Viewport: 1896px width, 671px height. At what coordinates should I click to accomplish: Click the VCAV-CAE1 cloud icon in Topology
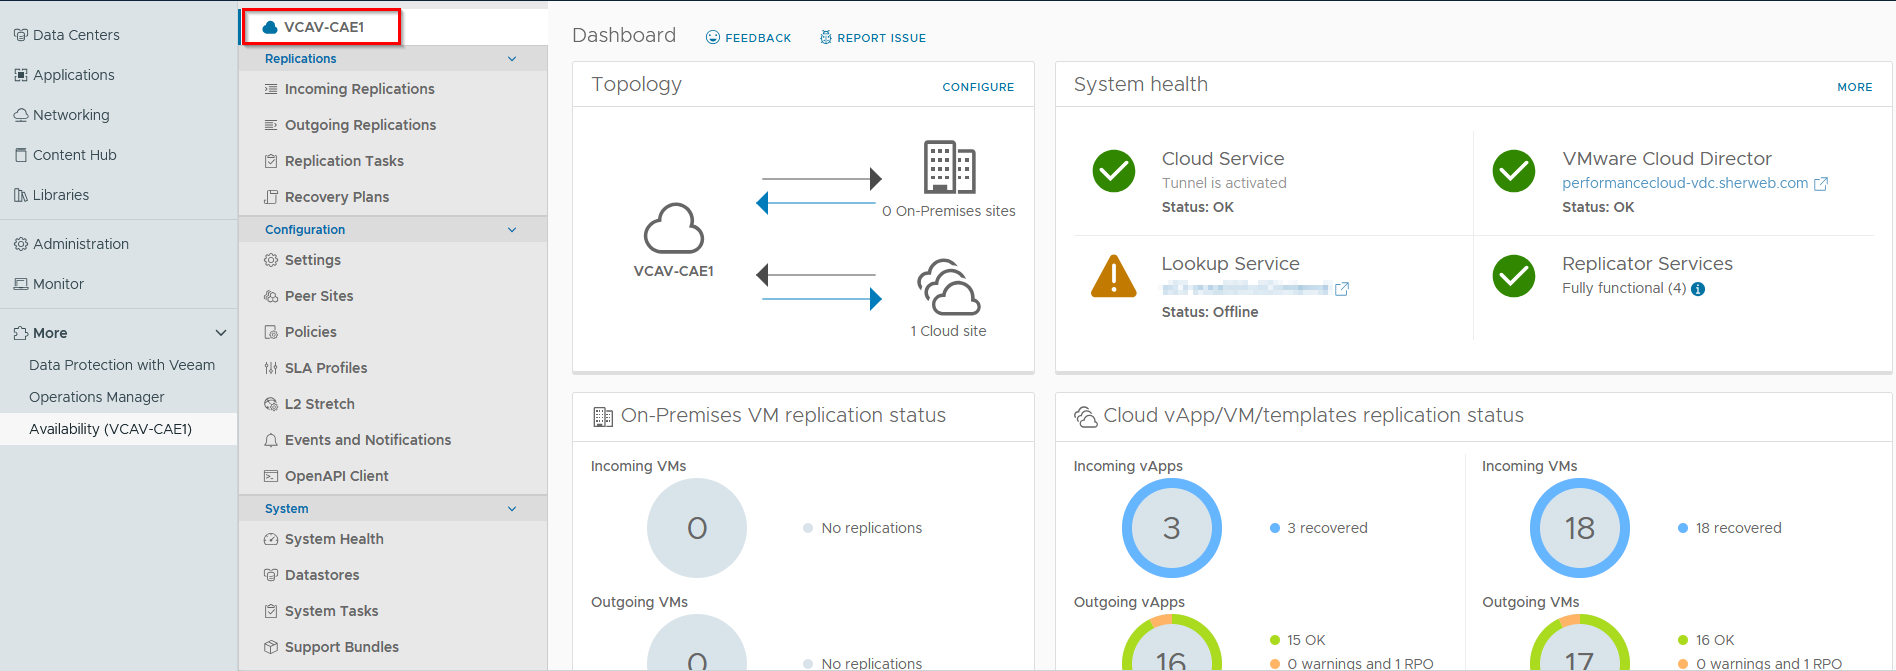674,228
